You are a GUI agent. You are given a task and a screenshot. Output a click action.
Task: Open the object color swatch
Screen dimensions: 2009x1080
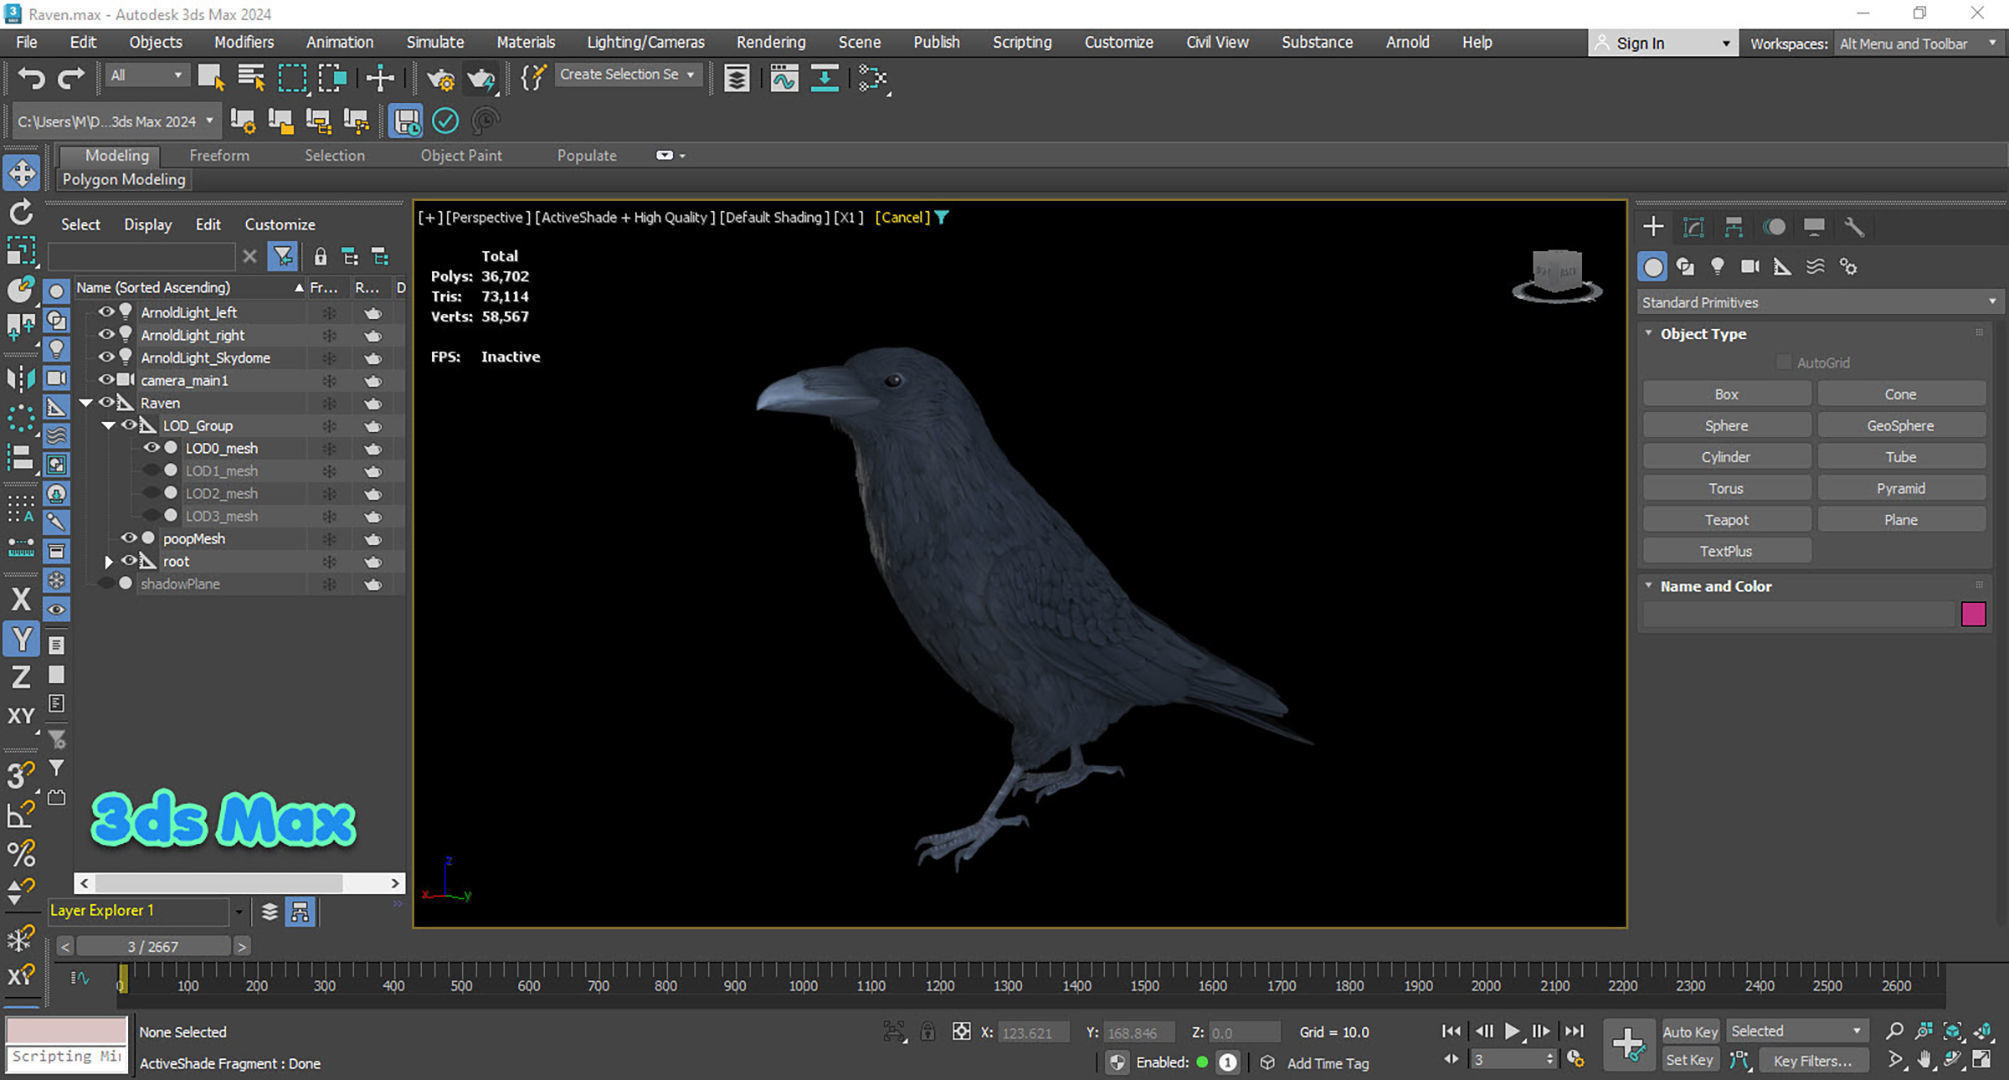click(1973, 614)
